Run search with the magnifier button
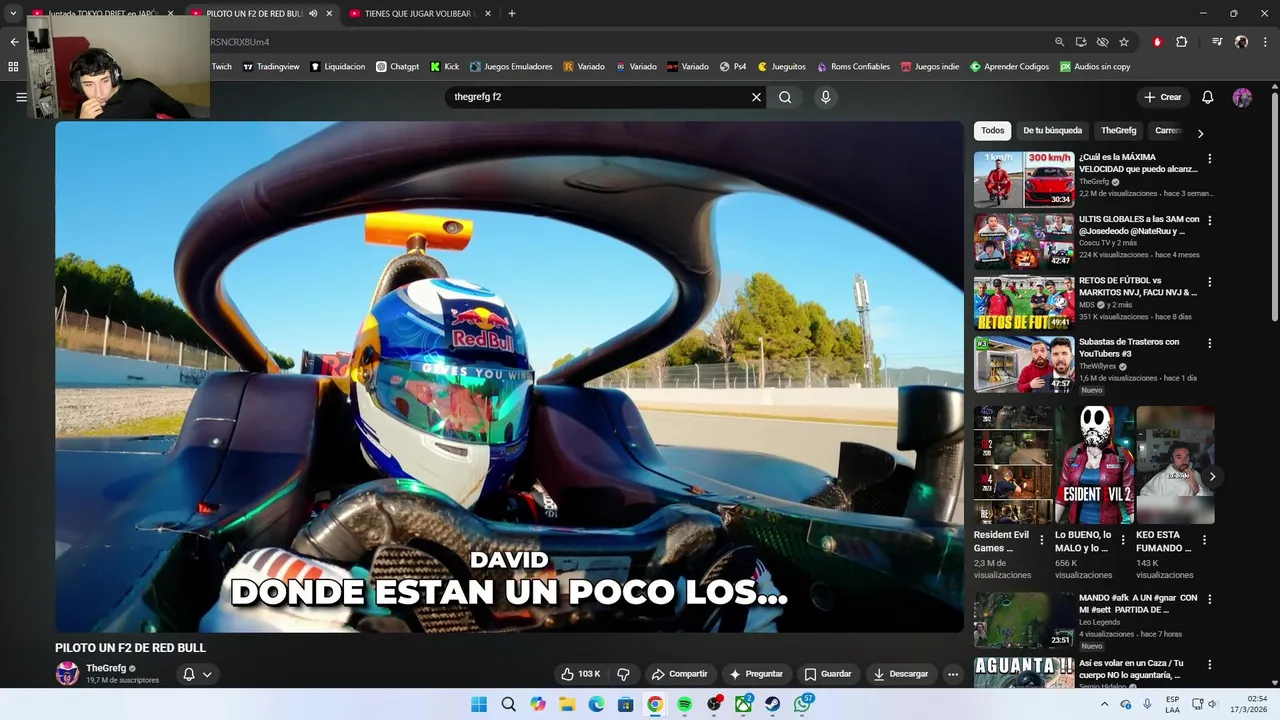 tap(785, 97)
